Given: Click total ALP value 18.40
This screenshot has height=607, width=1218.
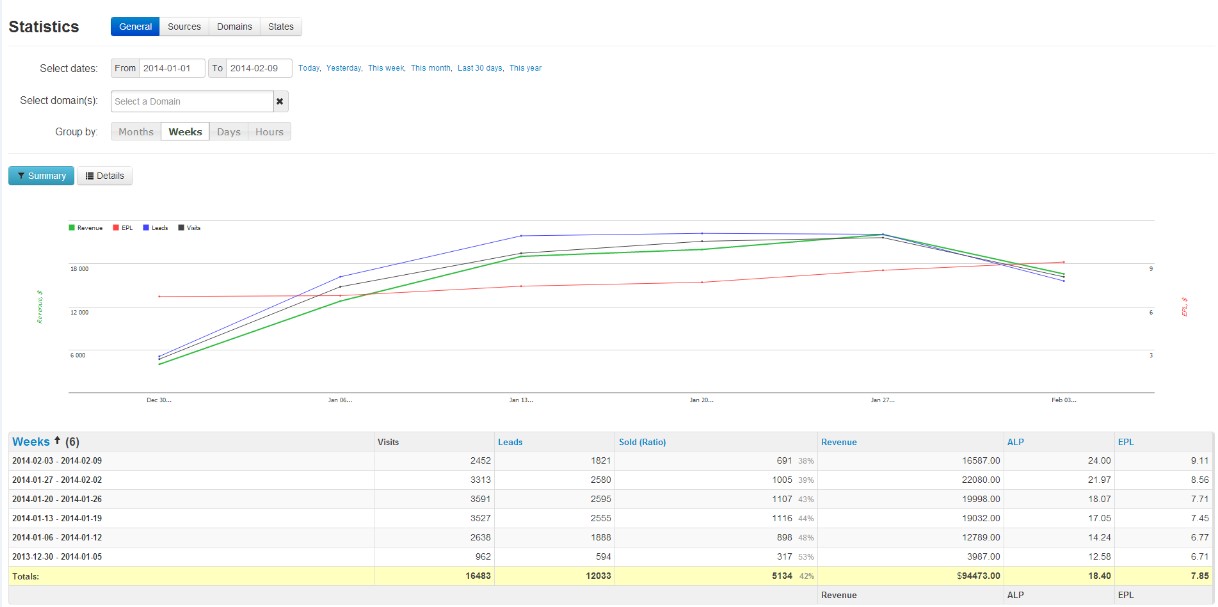Looking at the screenshot, I should pyautogui.click(x=1099, y=577).
